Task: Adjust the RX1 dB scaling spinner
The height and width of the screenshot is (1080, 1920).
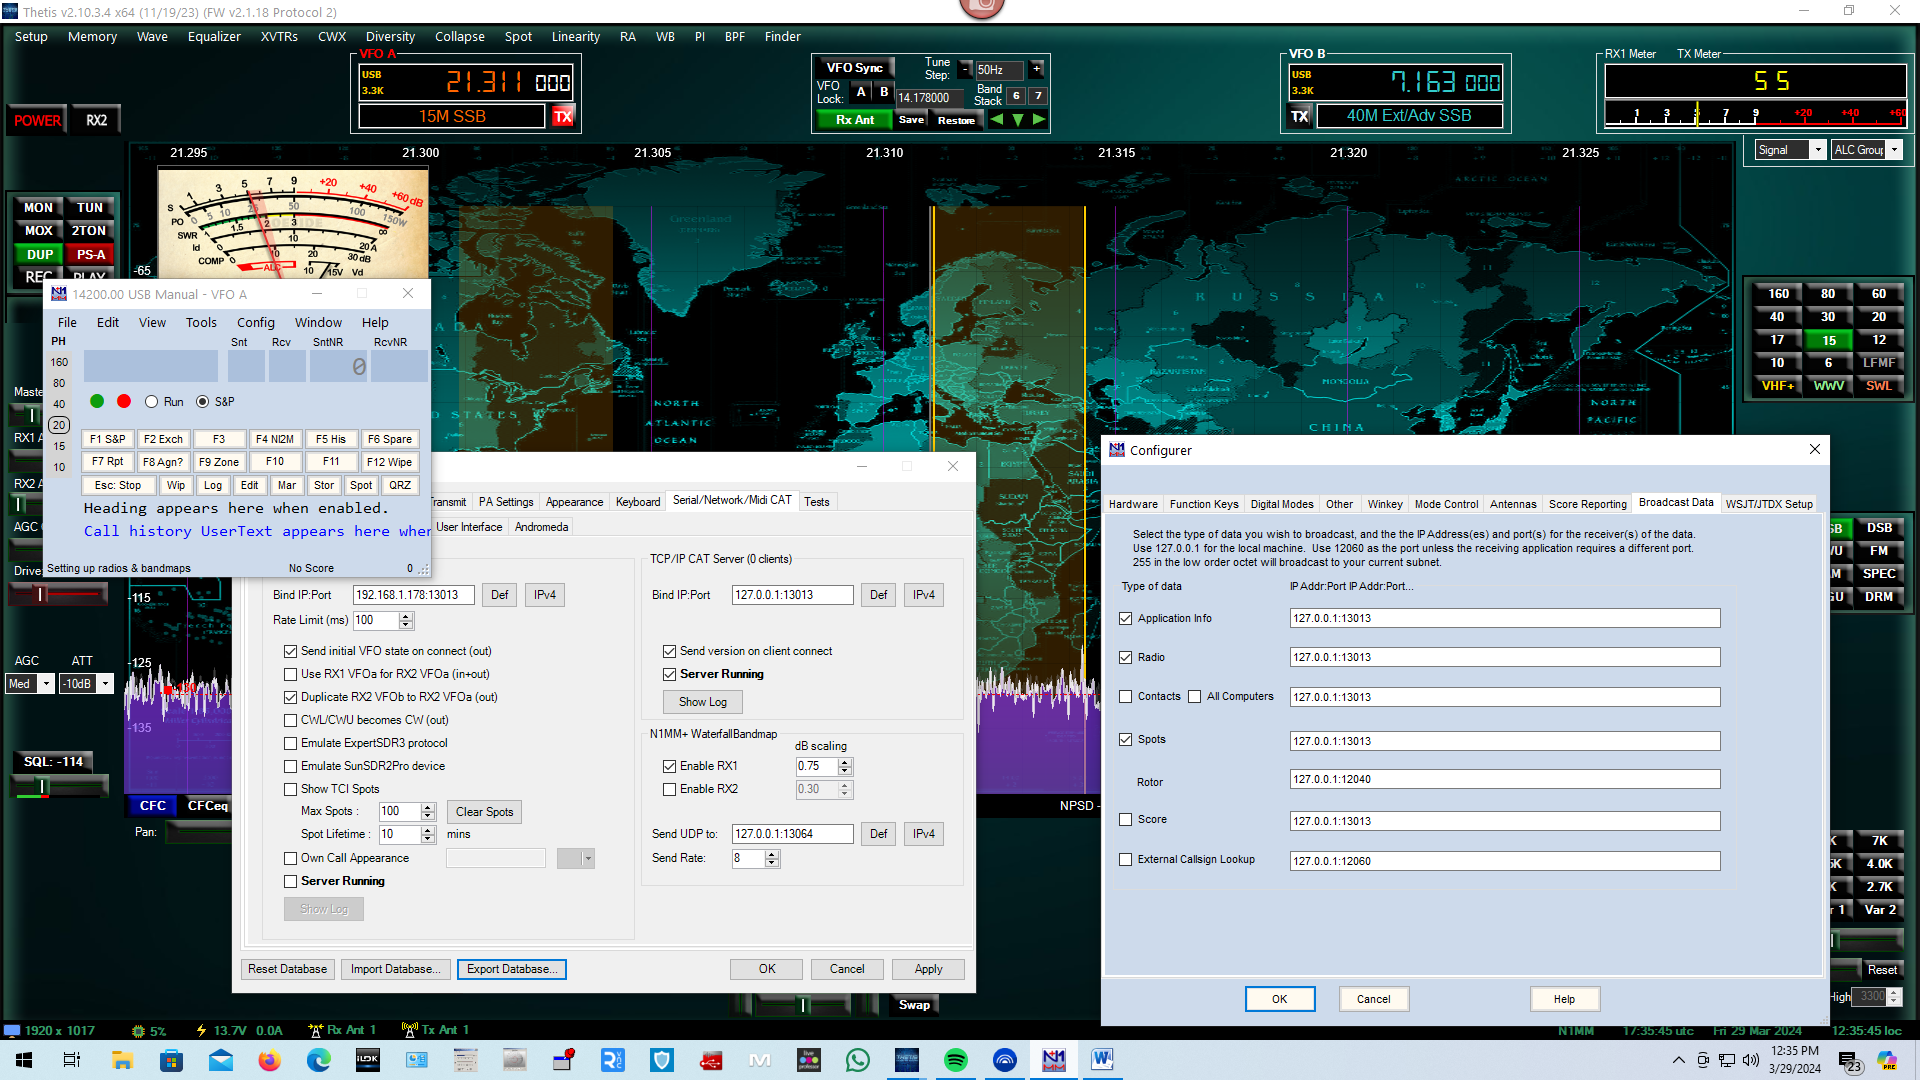Action: (845, 766)
